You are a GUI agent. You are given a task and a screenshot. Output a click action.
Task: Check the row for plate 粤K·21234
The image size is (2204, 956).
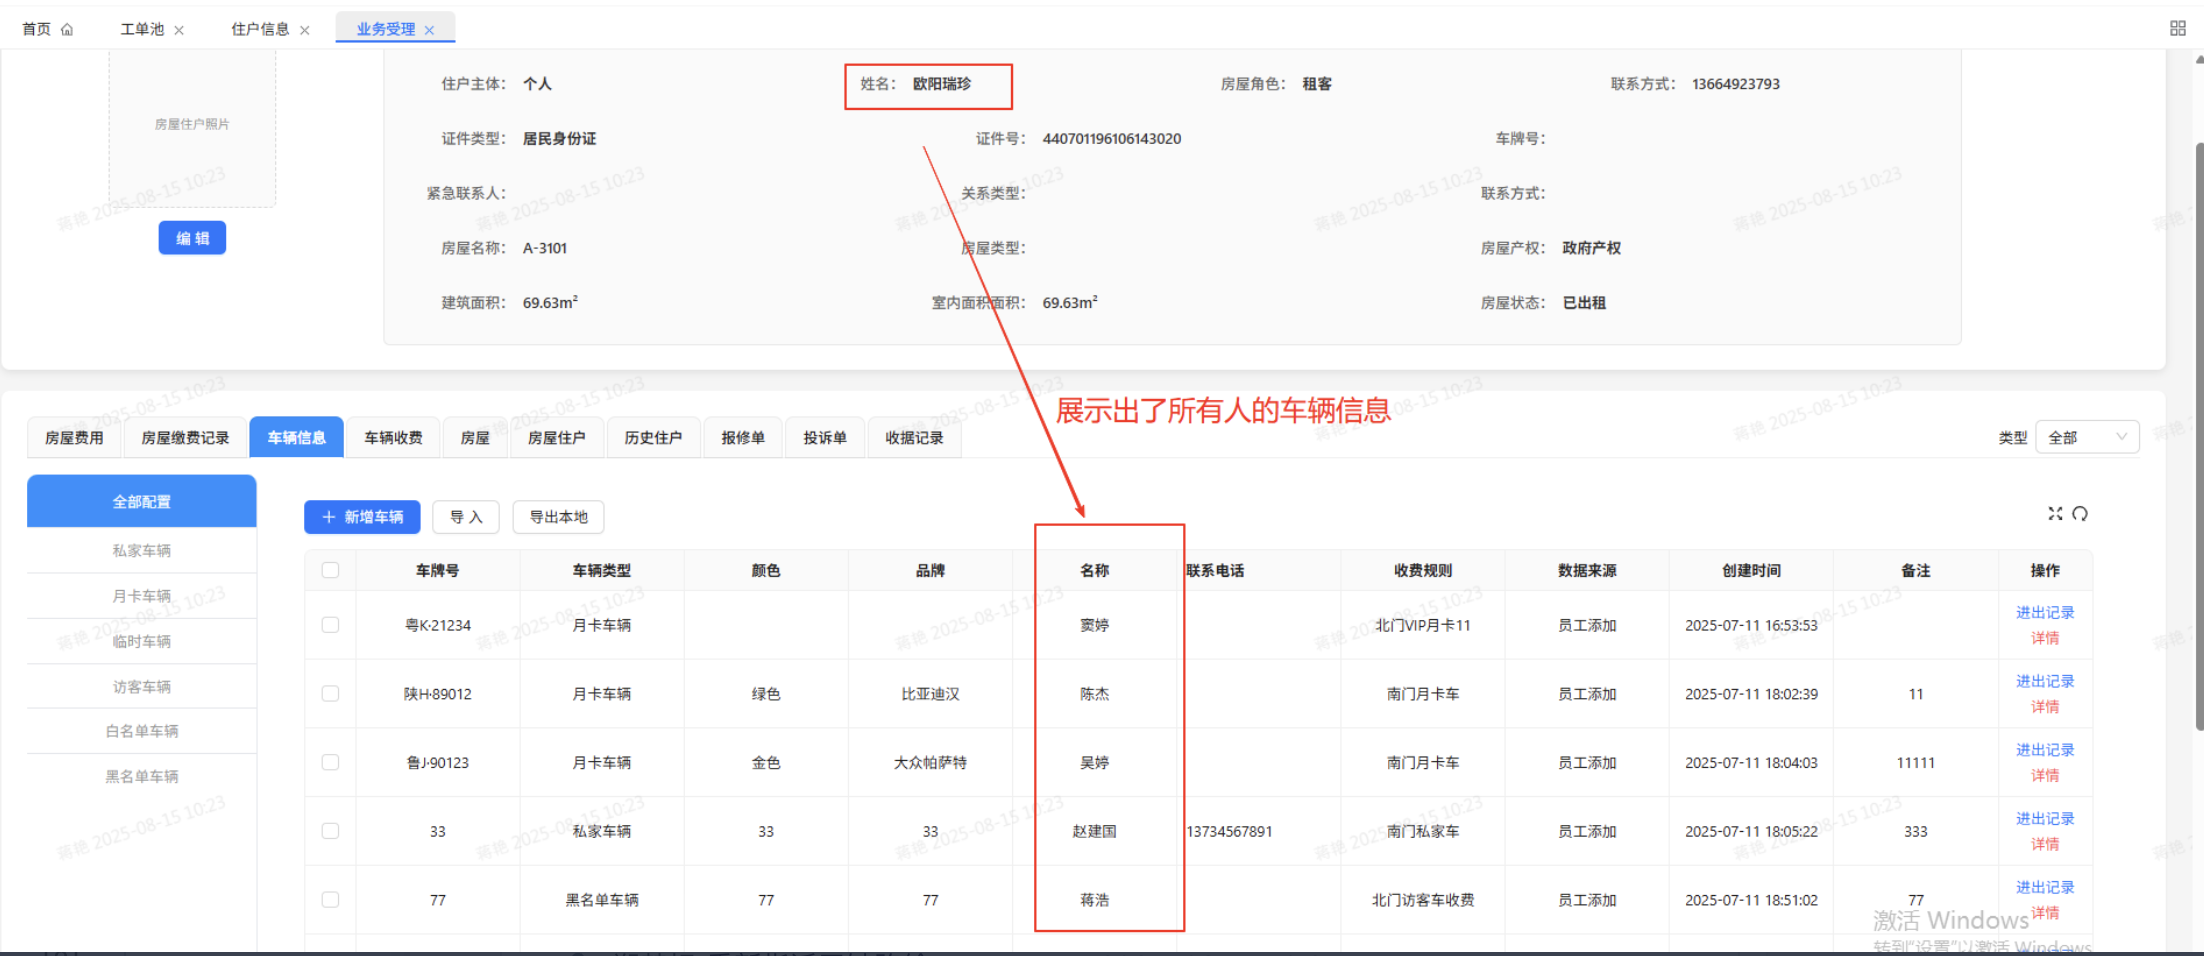tap(330, 625)
